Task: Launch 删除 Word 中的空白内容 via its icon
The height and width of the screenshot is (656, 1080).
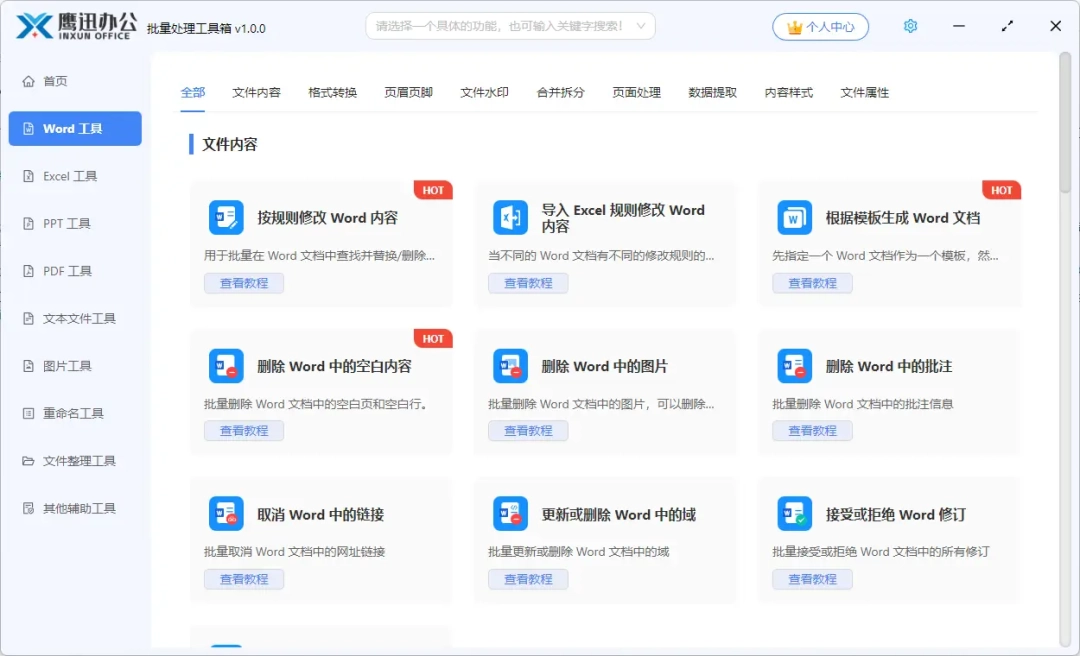Action: click(x=226, y=365)
